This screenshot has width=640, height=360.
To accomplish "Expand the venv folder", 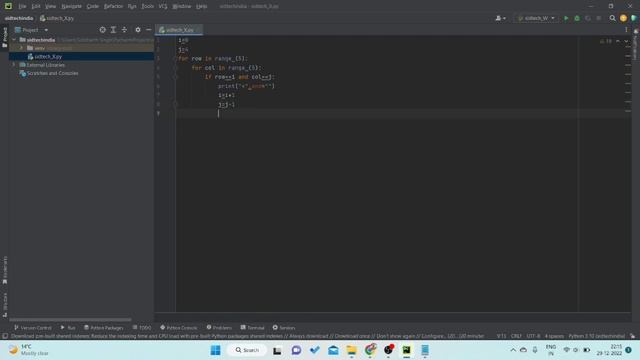I will coord(22,48).
